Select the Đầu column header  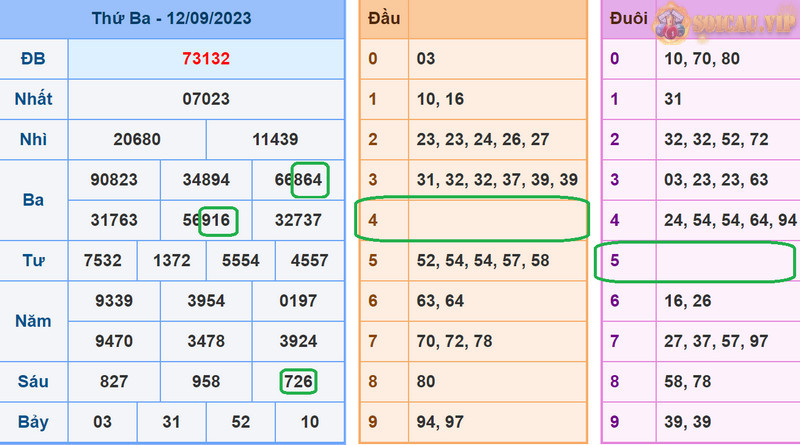380,19
